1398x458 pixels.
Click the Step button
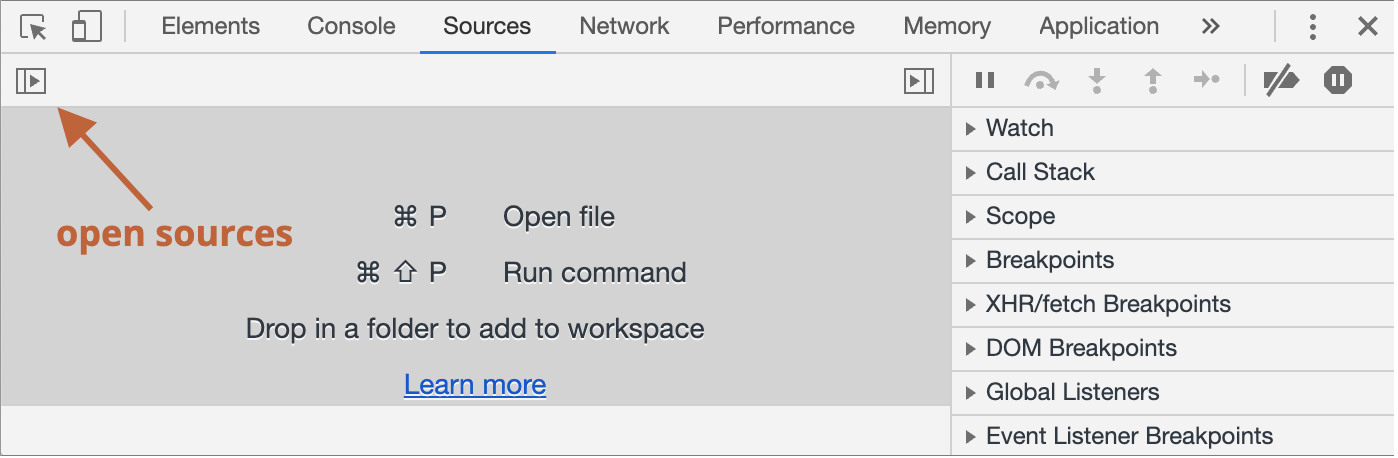pyautogui.click(x=1207, y=81)
